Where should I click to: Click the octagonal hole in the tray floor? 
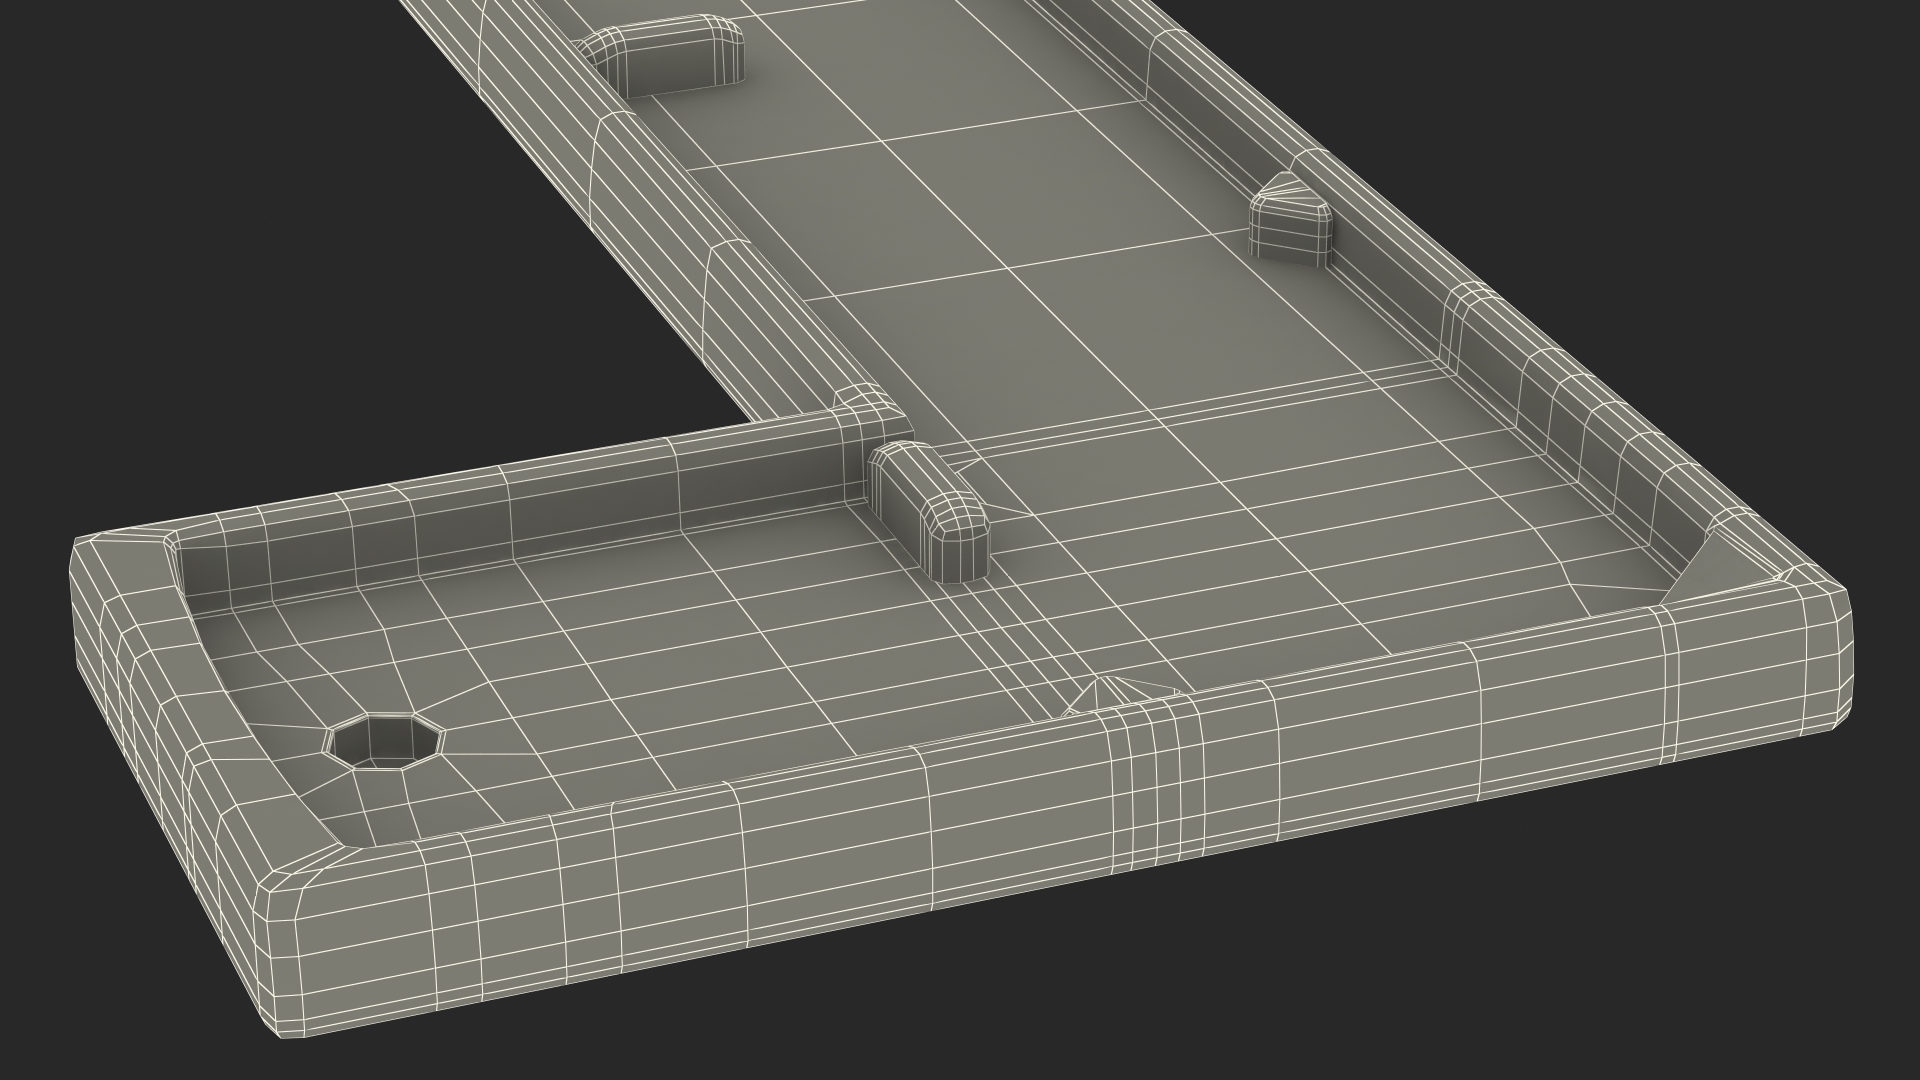385,741
